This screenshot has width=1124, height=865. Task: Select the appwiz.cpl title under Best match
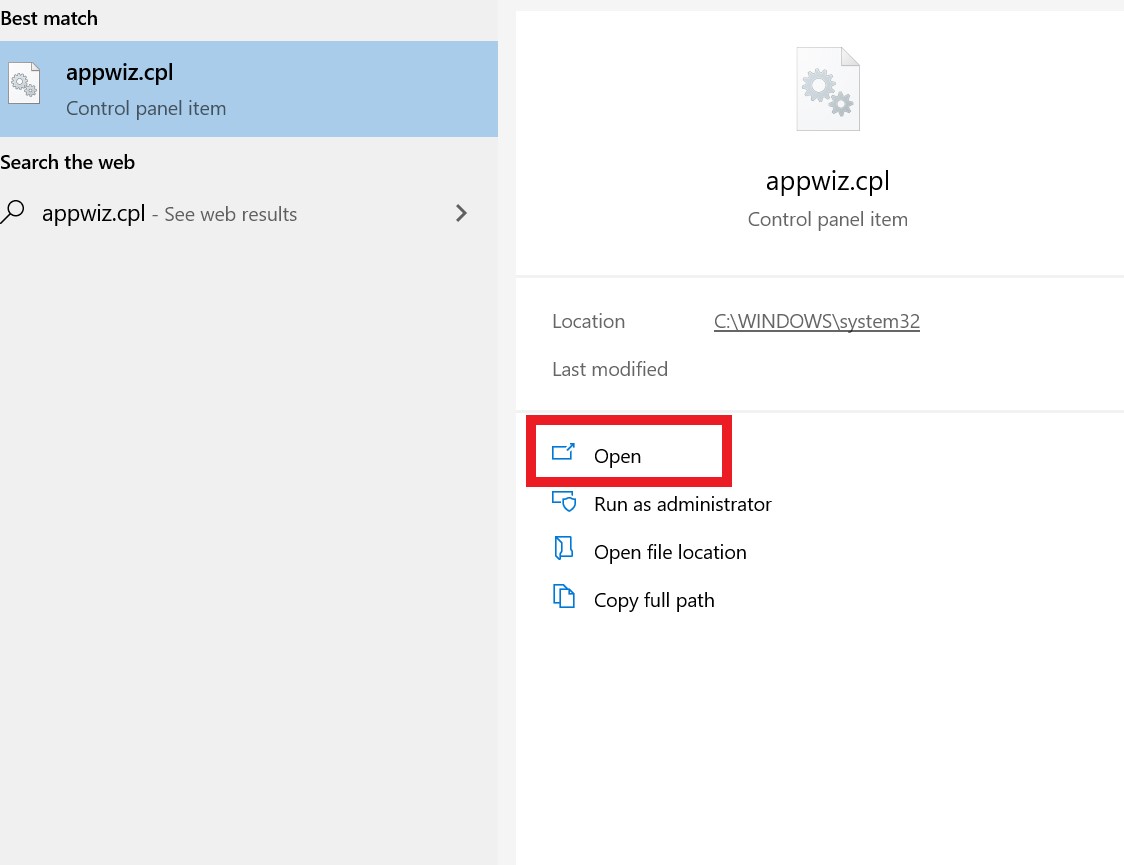coord(119,72)
